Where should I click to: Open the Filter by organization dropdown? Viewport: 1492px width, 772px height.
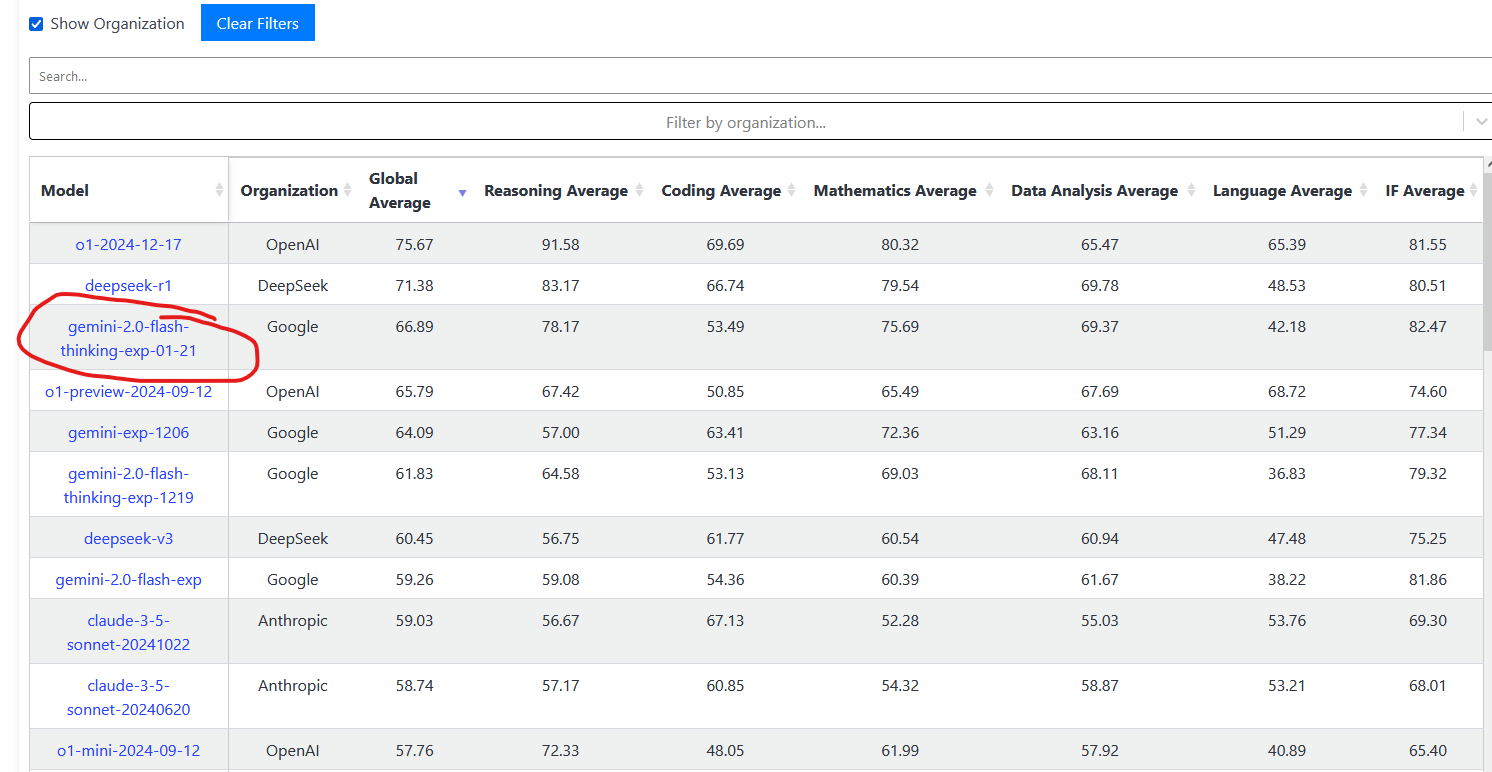pyautogui.click(x=746, y=122)
